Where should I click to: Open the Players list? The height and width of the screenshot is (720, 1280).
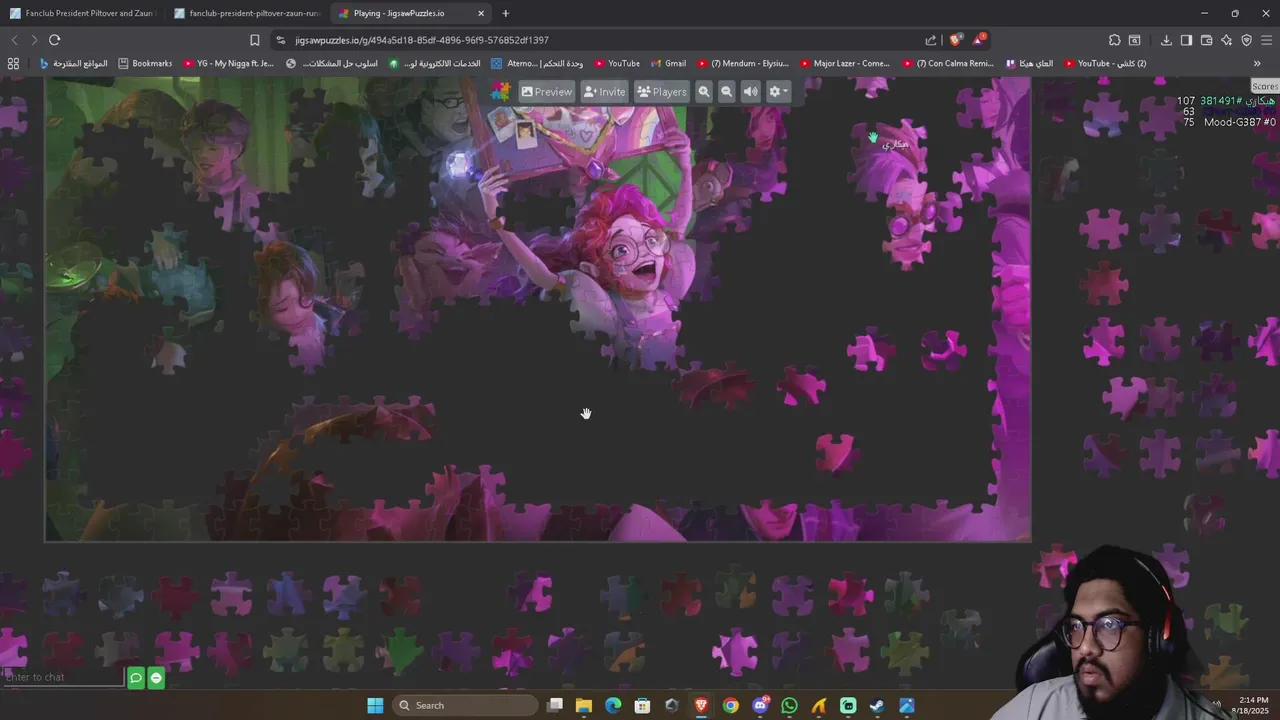coord(662,91)
